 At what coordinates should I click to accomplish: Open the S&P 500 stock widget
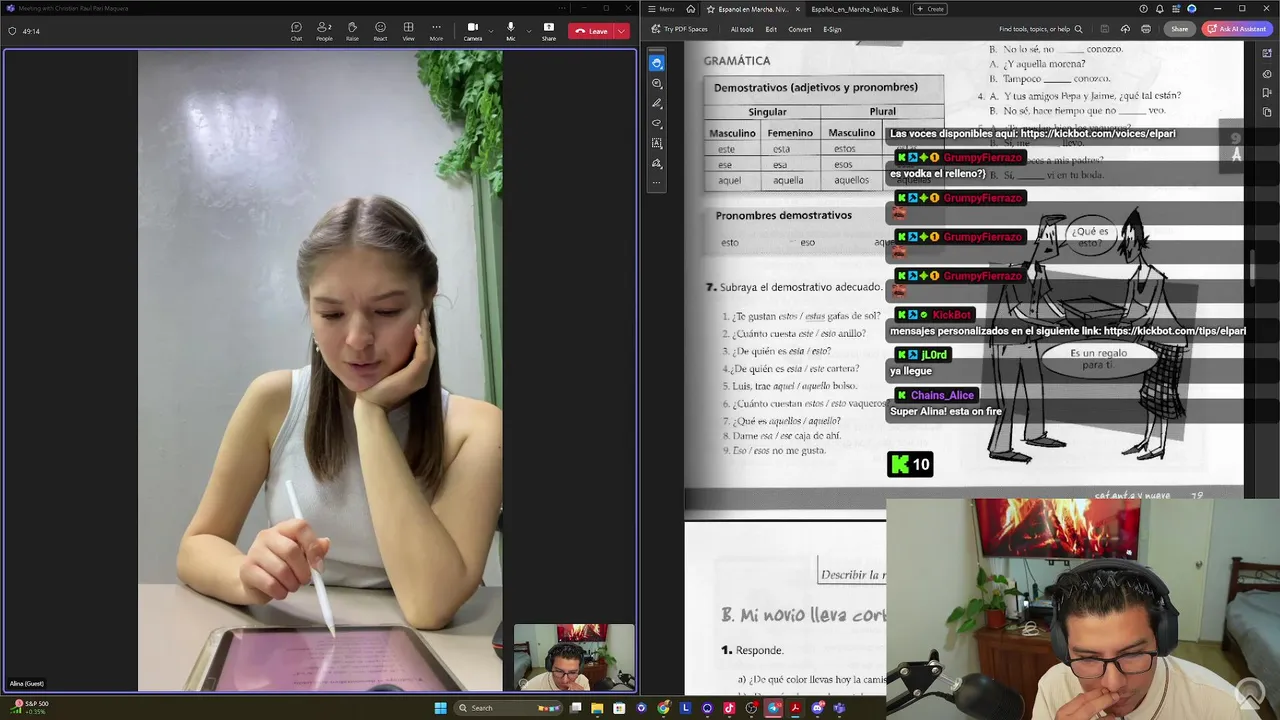(30, 707)
